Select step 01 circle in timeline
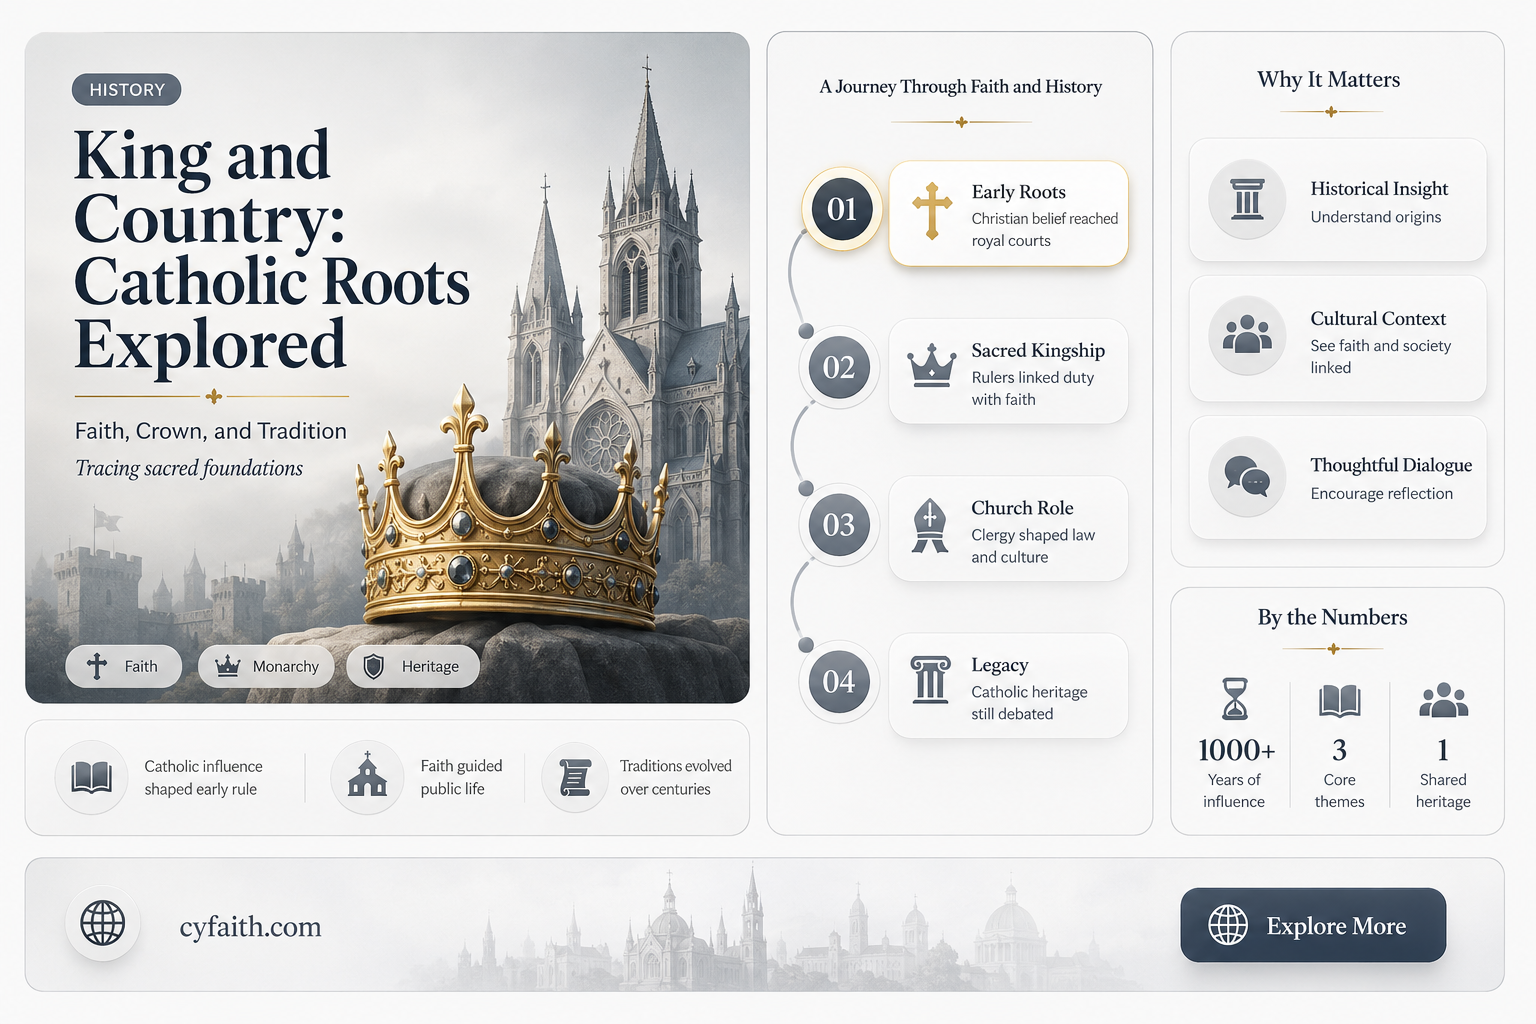The width and height of the screenshot is (1536, 1024). pos(842,209)
